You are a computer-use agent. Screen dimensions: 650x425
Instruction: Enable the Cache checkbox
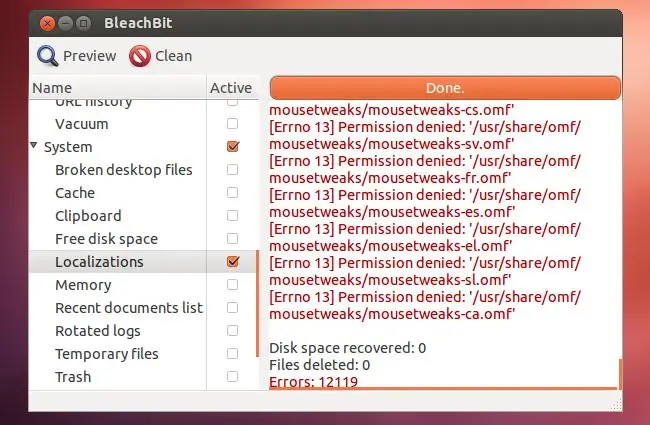(x=233, y=193)
